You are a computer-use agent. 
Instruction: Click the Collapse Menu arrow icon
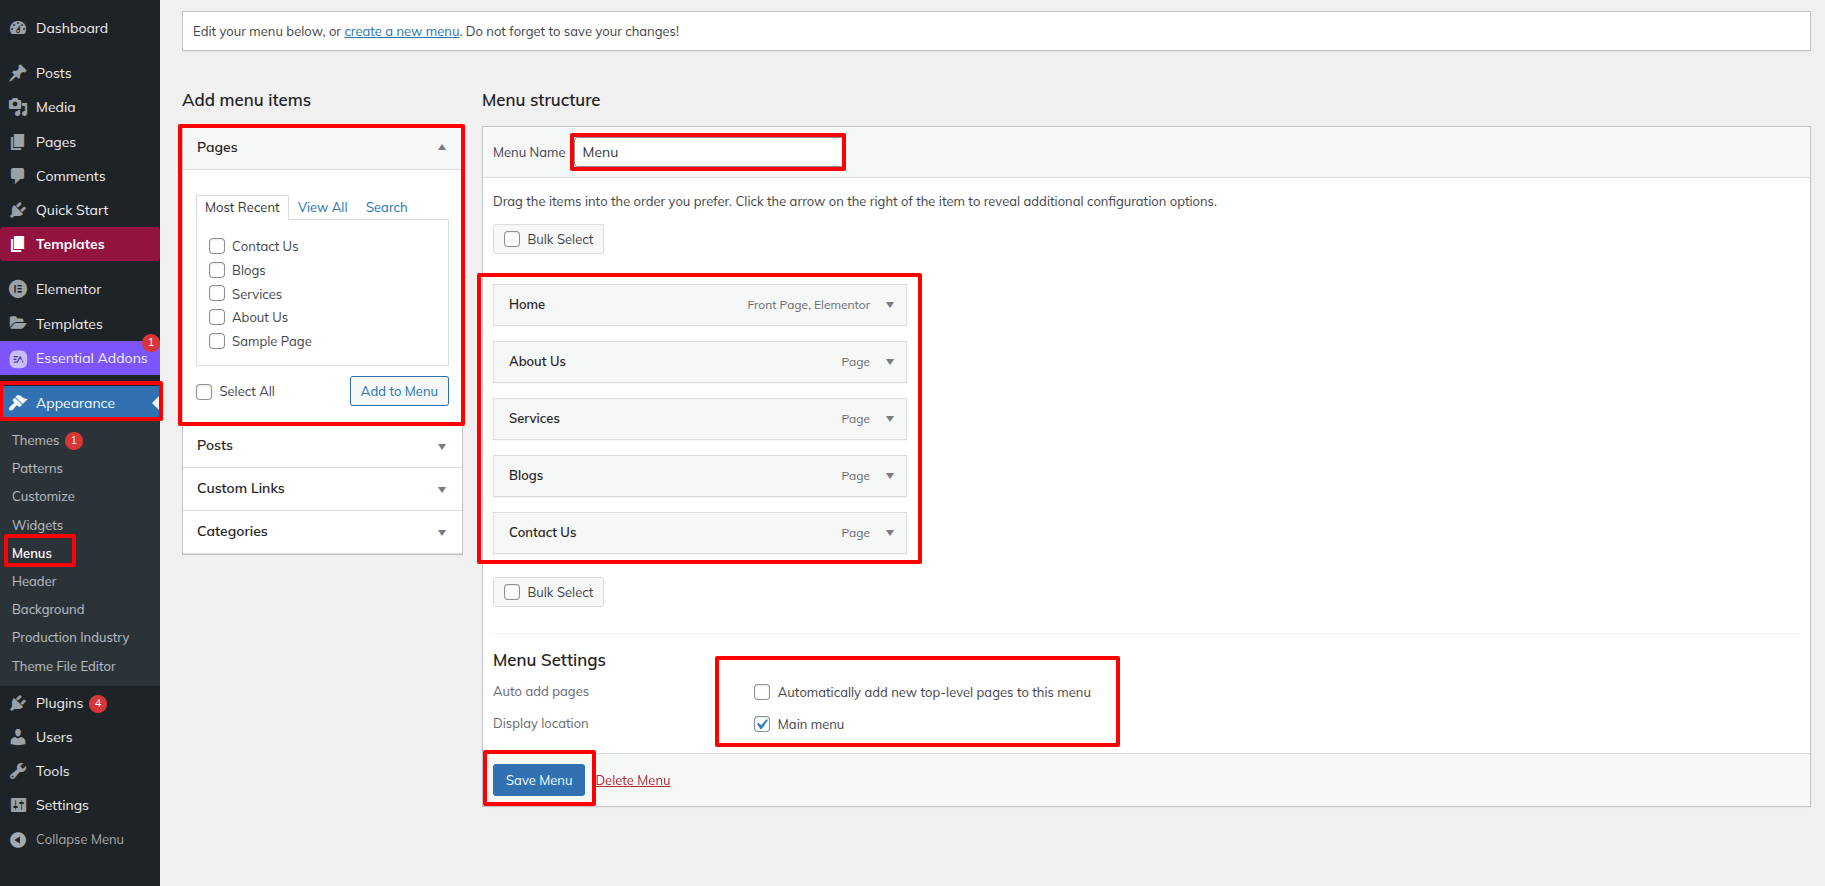18,840
